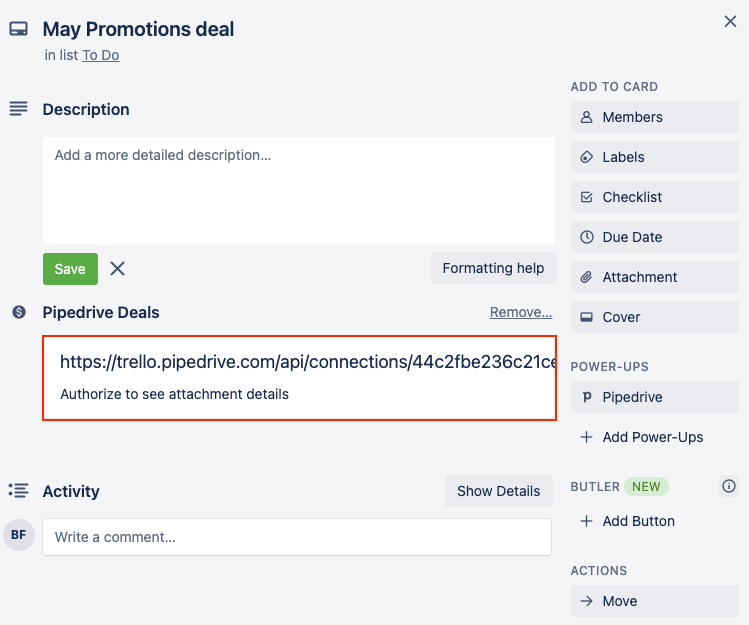Image resolution: width=749 pixels, height=625 pixels.
Task: Focus the description text box
Action: (x=299, y=191)
